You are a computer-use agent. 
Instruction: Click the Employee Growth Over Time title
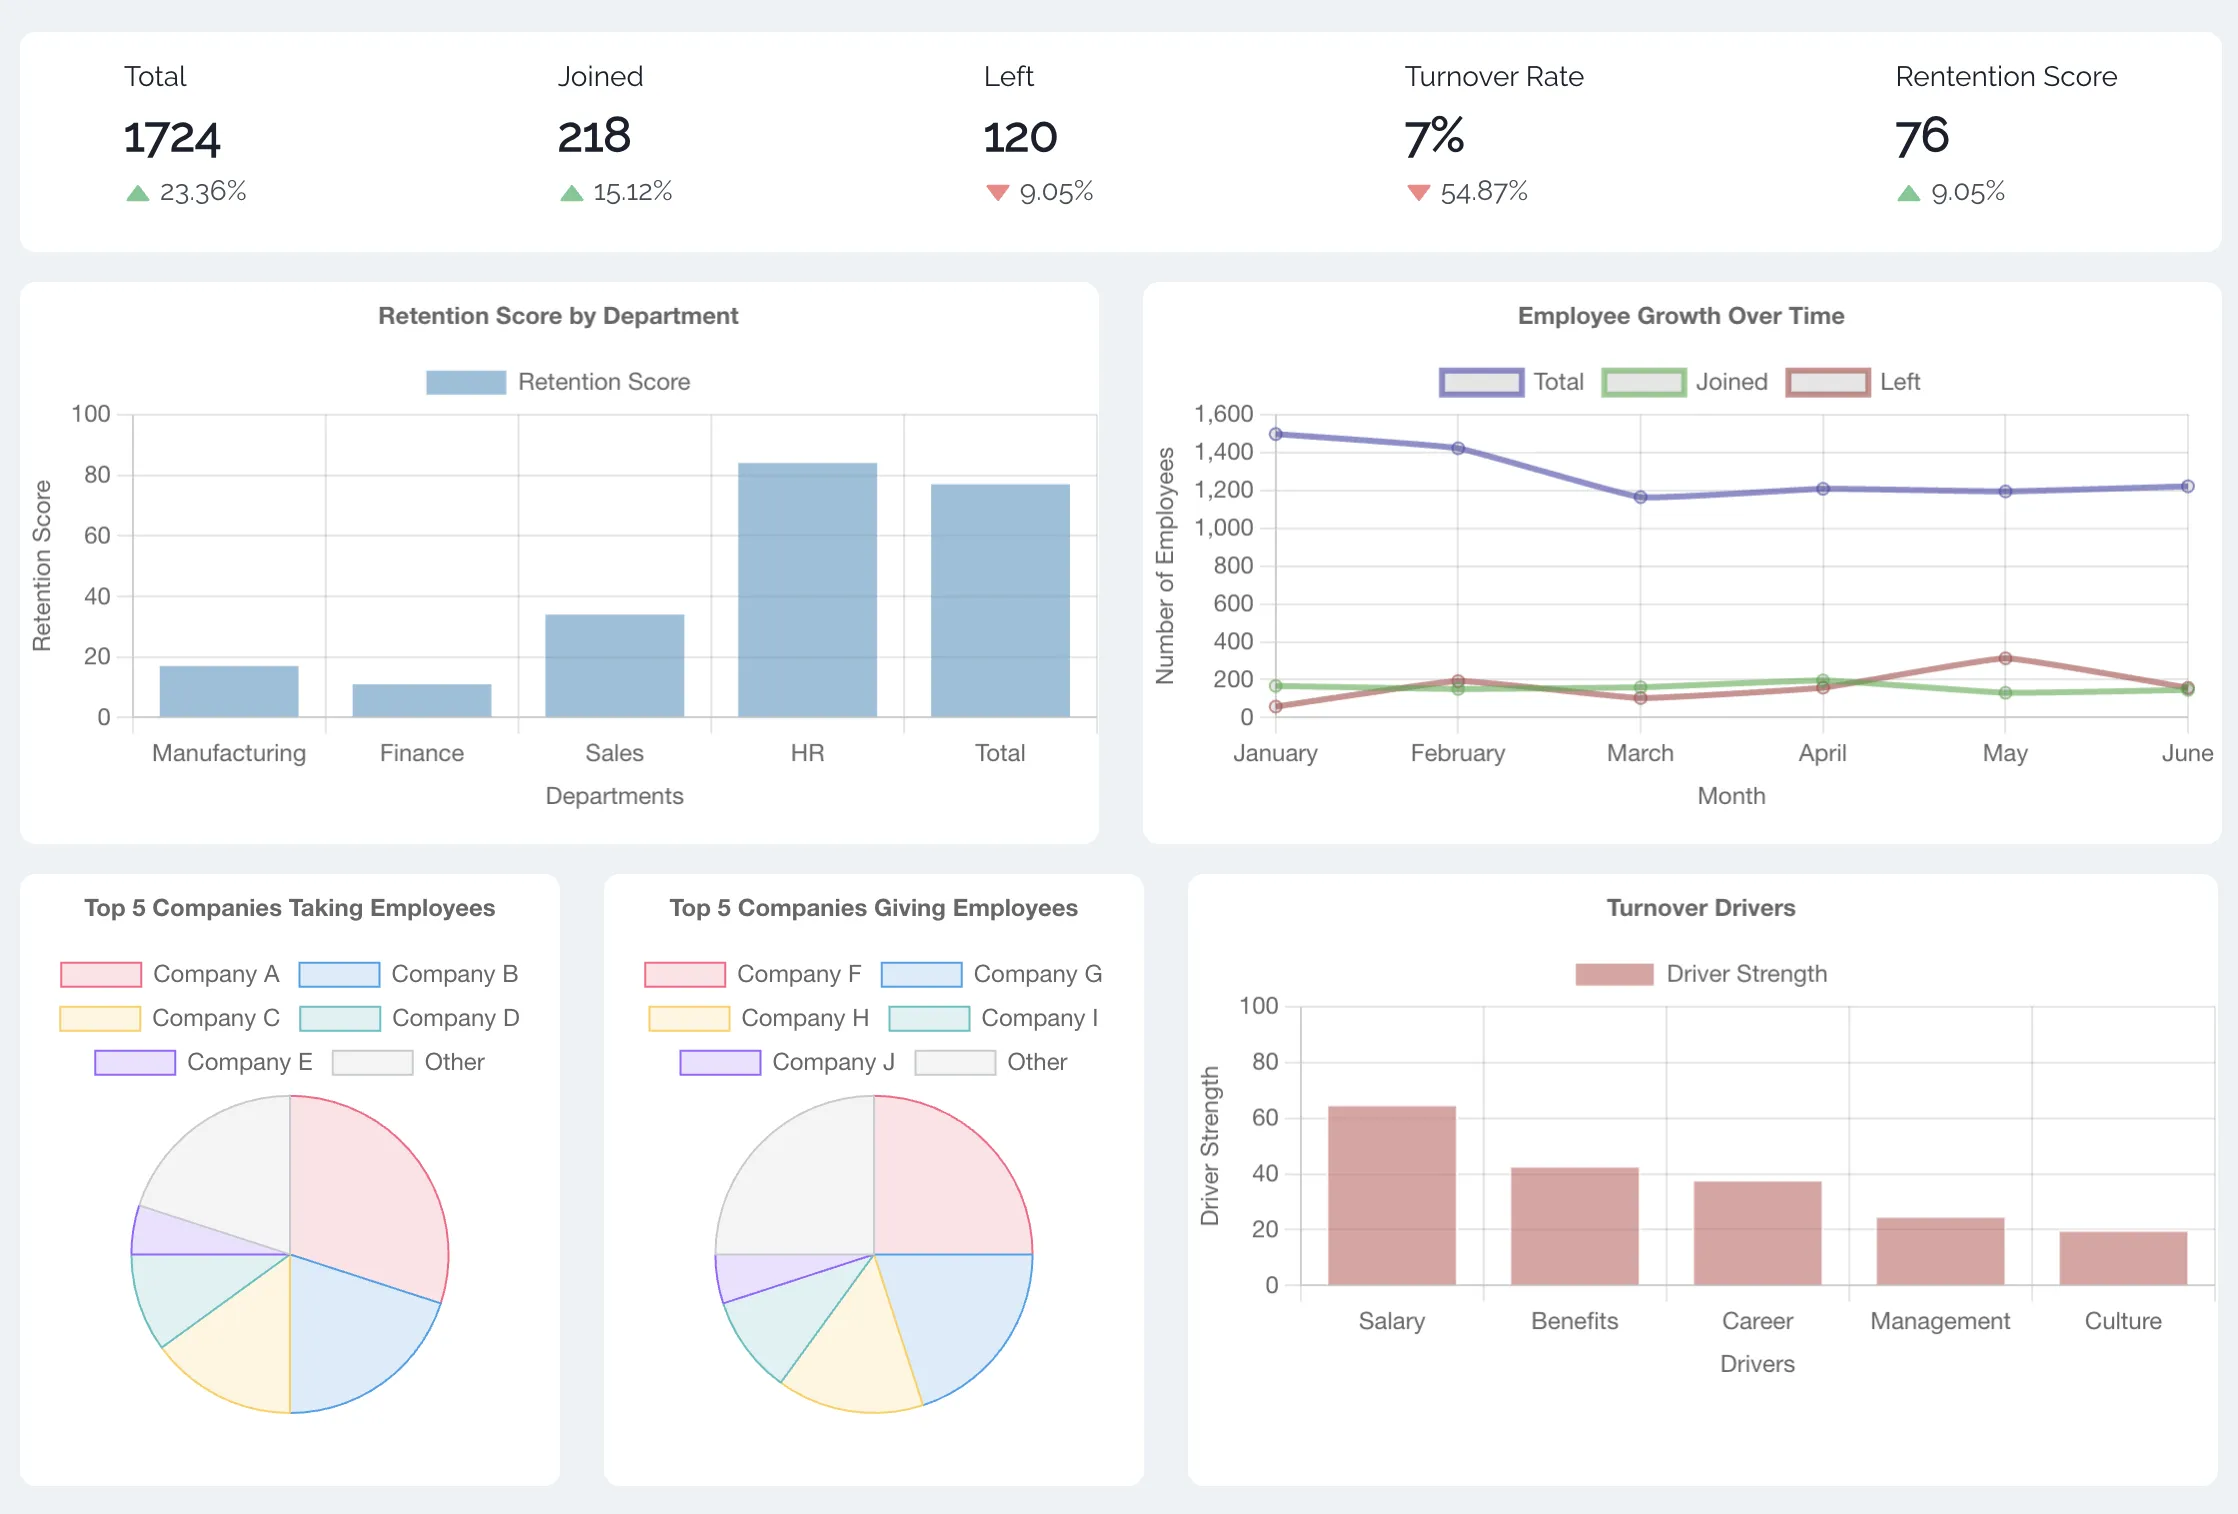tap(1681, 316)
